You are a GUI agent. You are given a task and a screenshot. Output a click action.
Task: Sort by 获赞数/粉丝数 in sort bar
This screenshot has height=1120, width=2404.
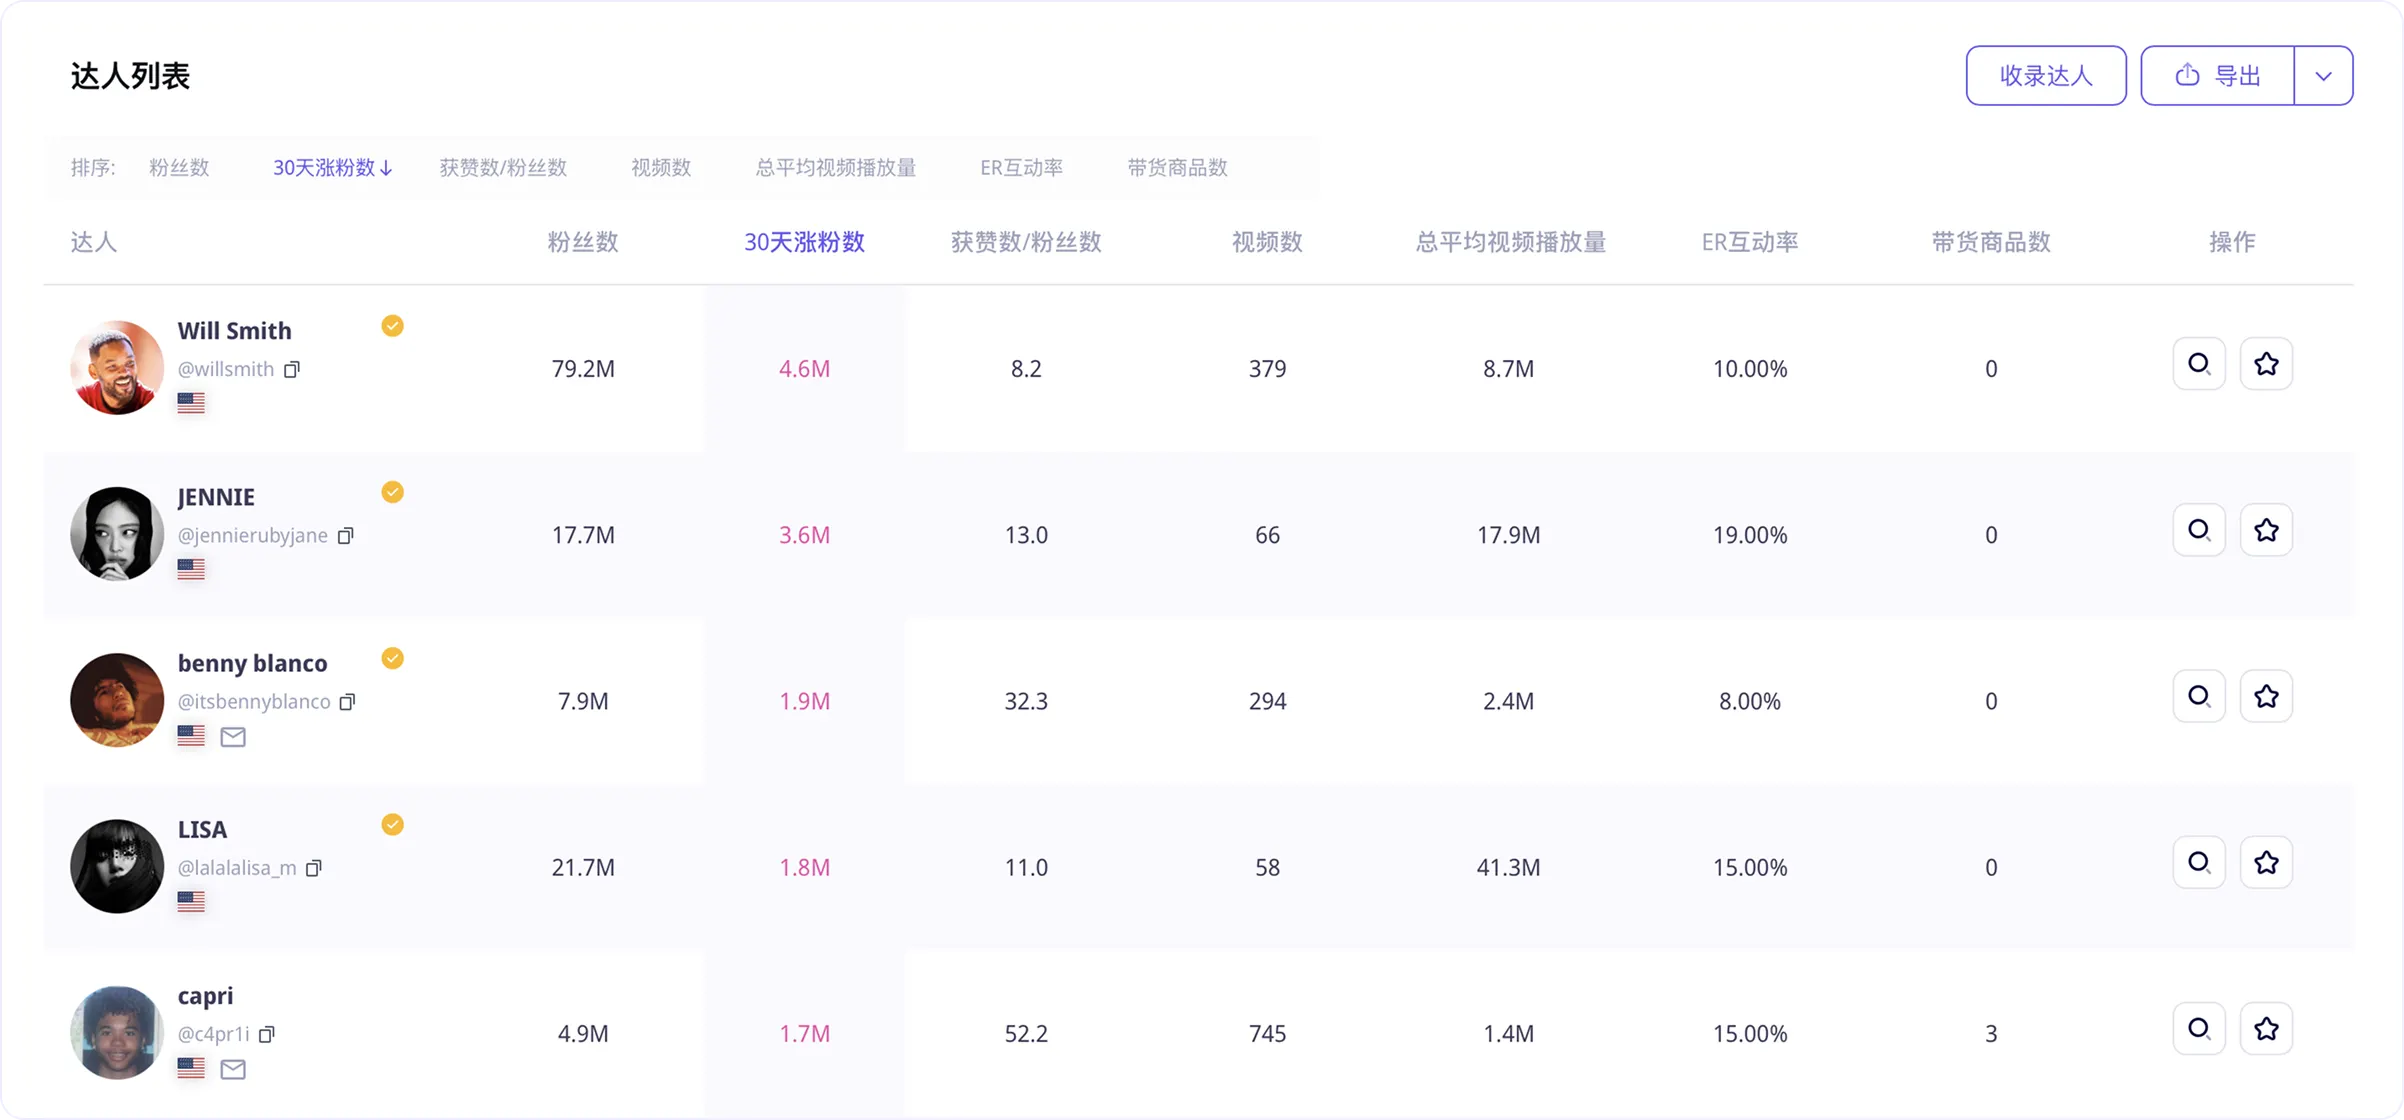pos(503,168)
